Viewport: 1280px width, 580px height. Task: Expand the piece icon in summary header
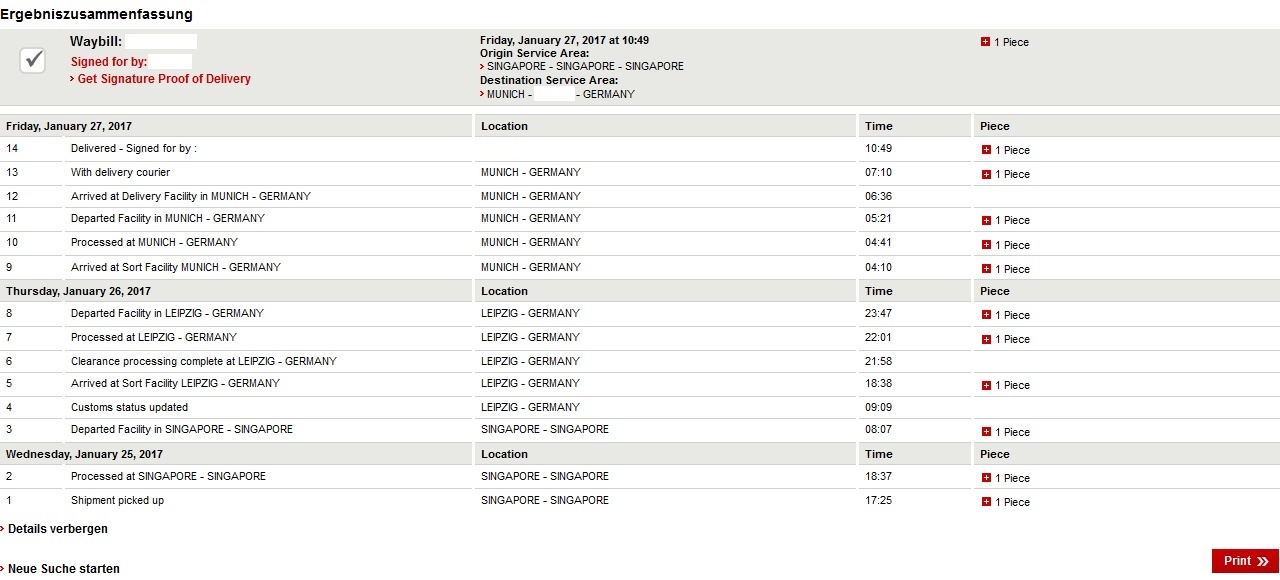click(x=986, y=42)
